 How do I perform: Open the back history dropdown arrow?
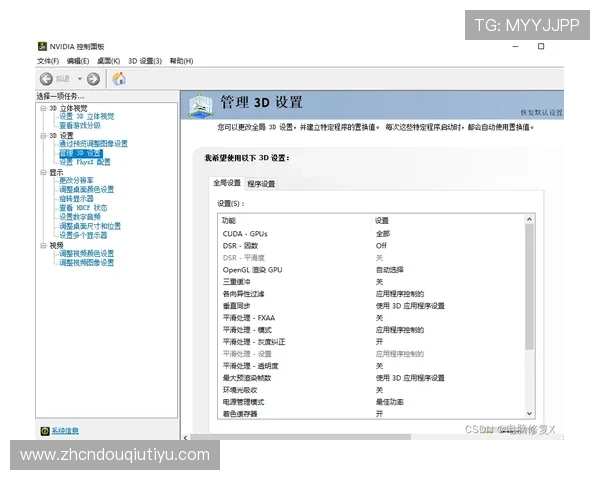[80, 79]
